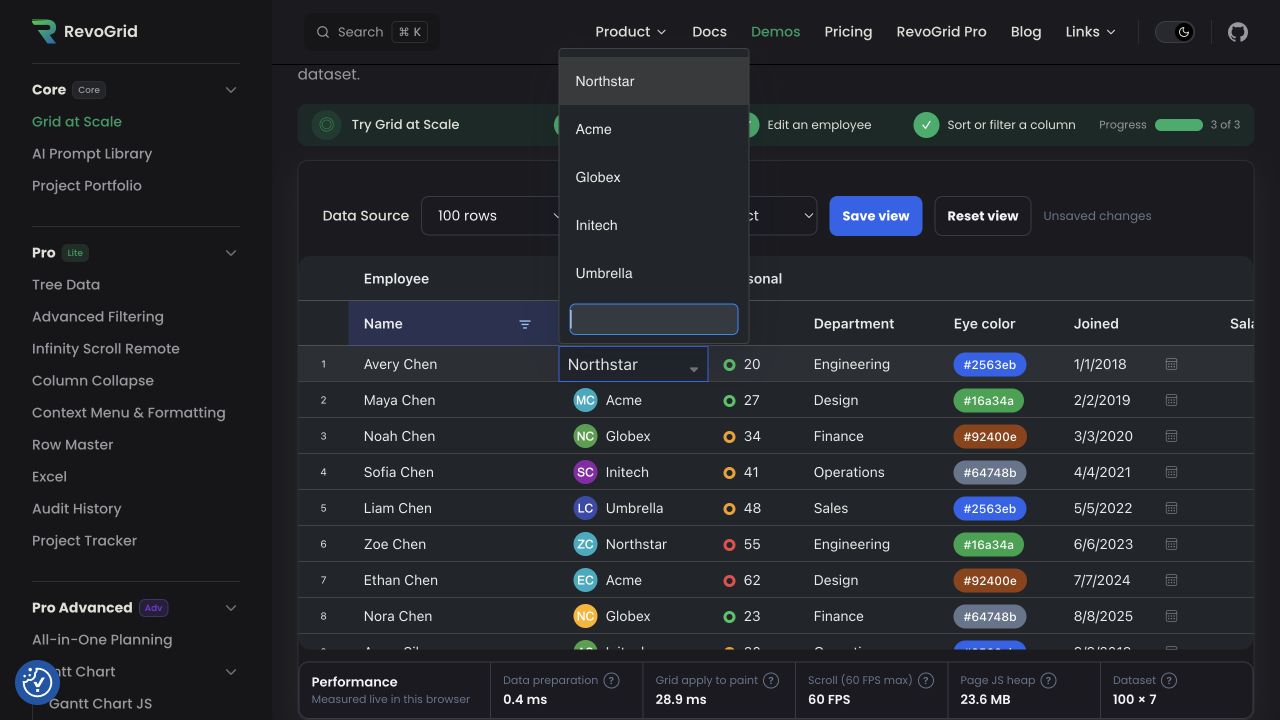The image size is (1280, 720).
Task: Expand the Gantt Chart submenu chevron
Action: tap(231, 672)
